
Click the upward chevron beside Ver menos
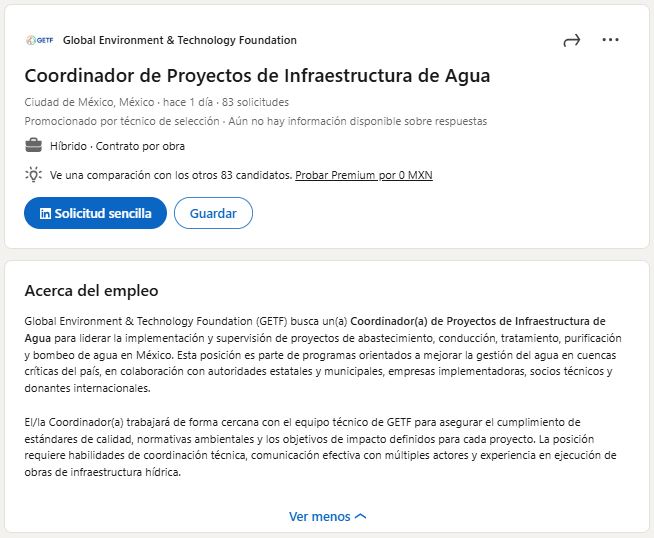pos(361,516)
